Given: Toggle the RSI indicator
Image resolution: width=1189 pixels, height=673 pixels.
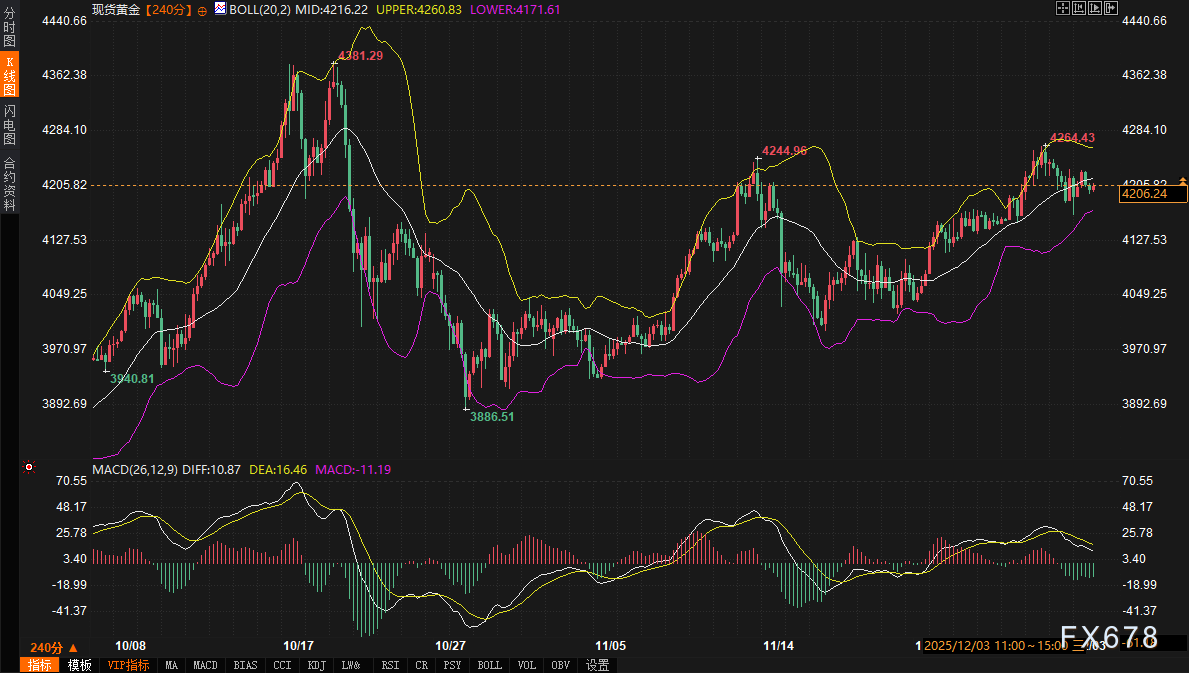Looking at the screenshot, I should coord(390,665).
